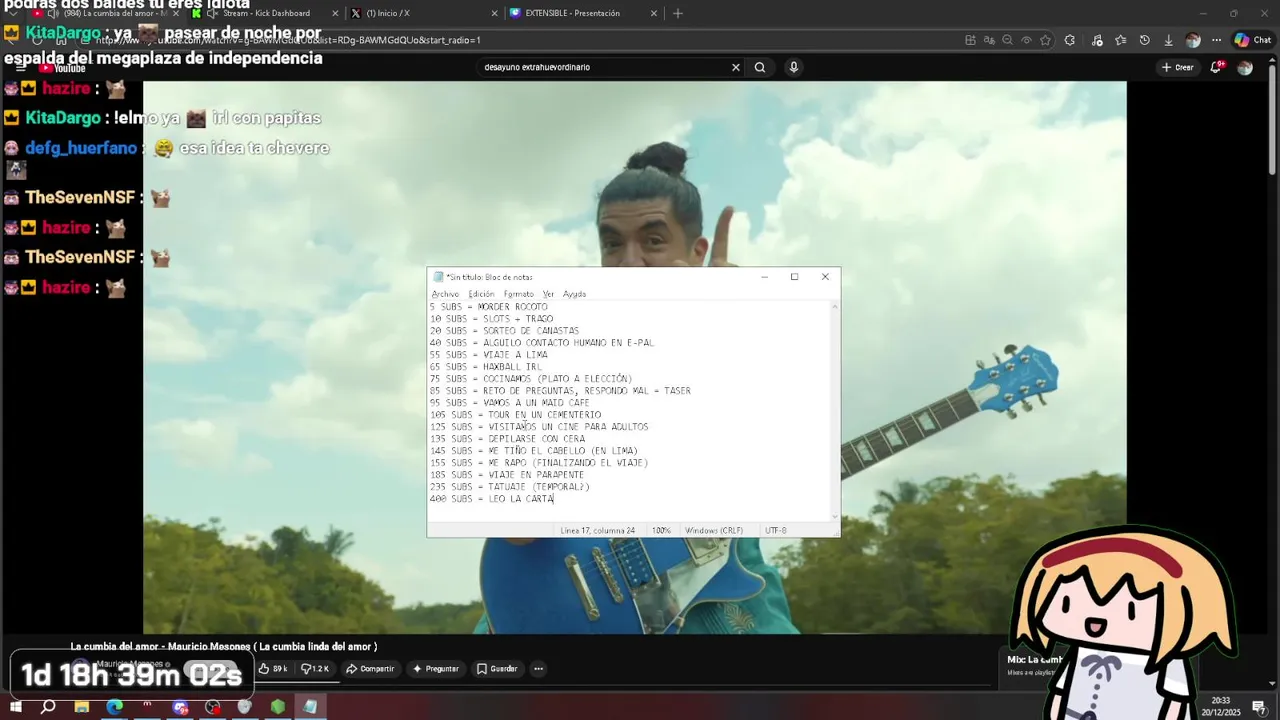Click the Preguntar button under the video
Viewport: 1280px width, 720px height.
click(436, 668)
